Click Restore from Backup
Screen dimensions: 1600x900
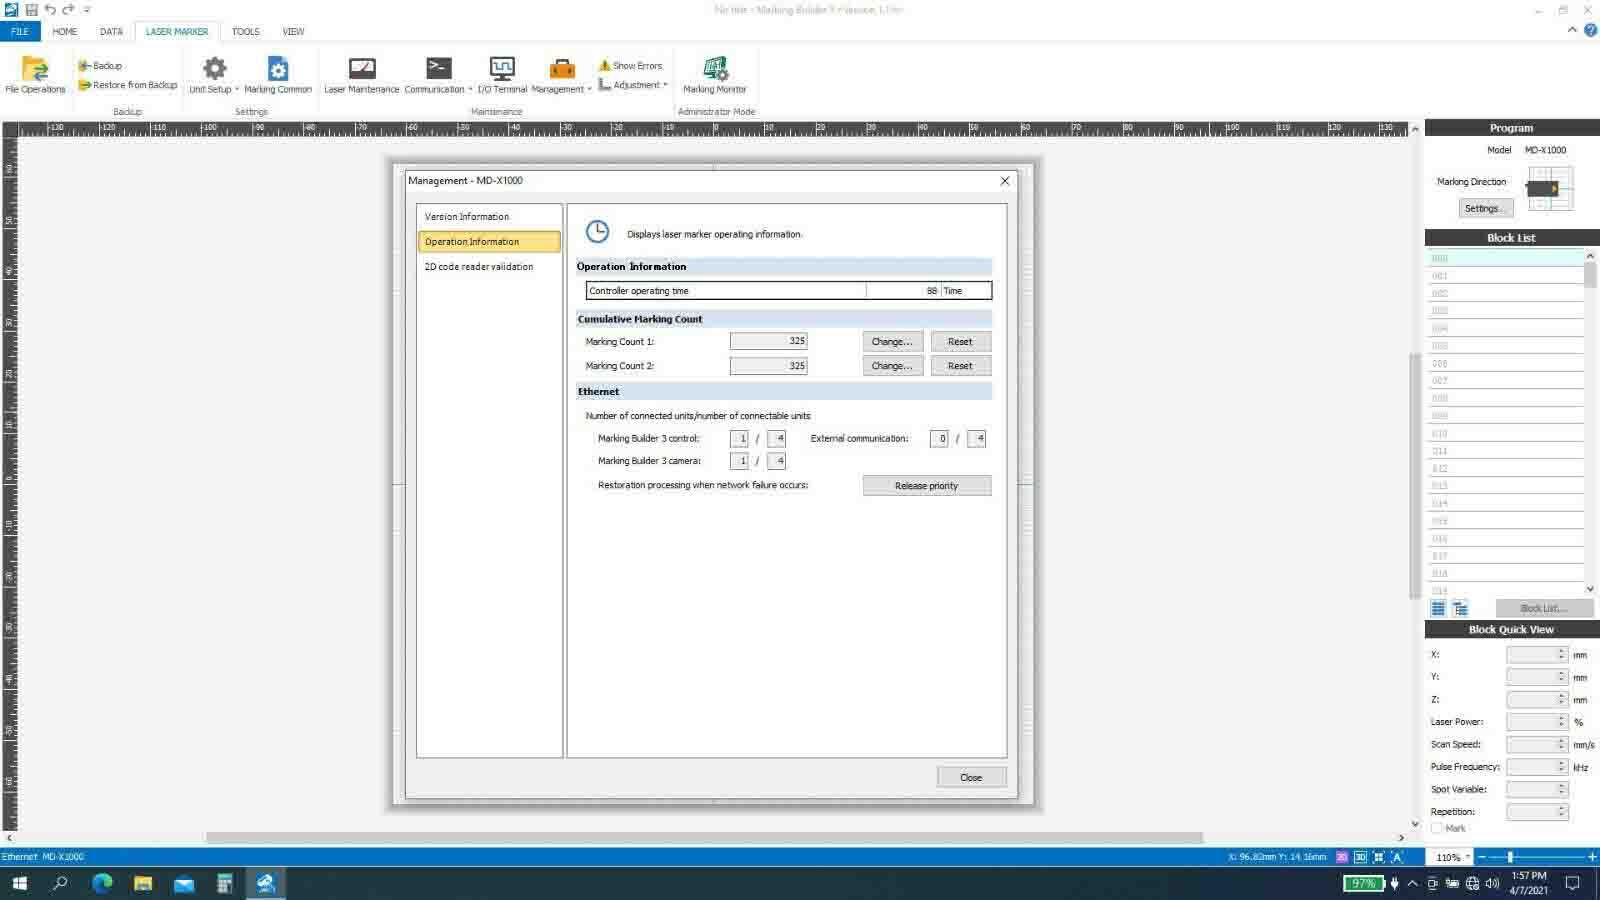(x=128, y=85)
